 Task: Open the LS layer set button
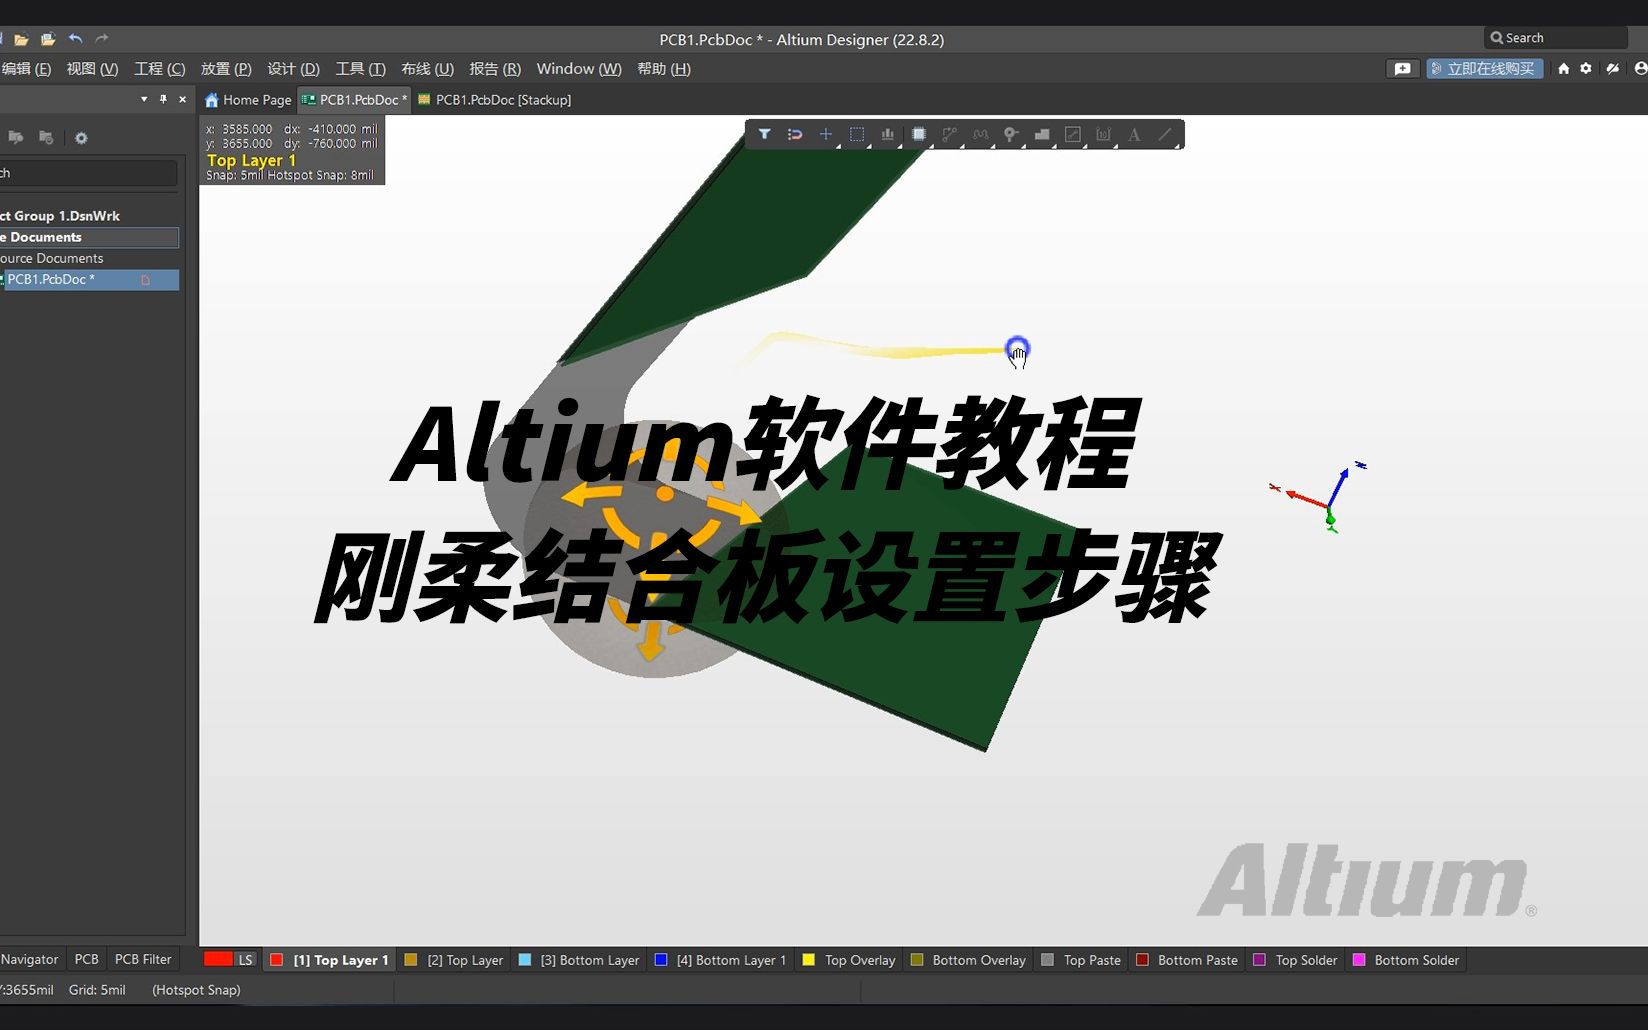click(x=245, y=960)
